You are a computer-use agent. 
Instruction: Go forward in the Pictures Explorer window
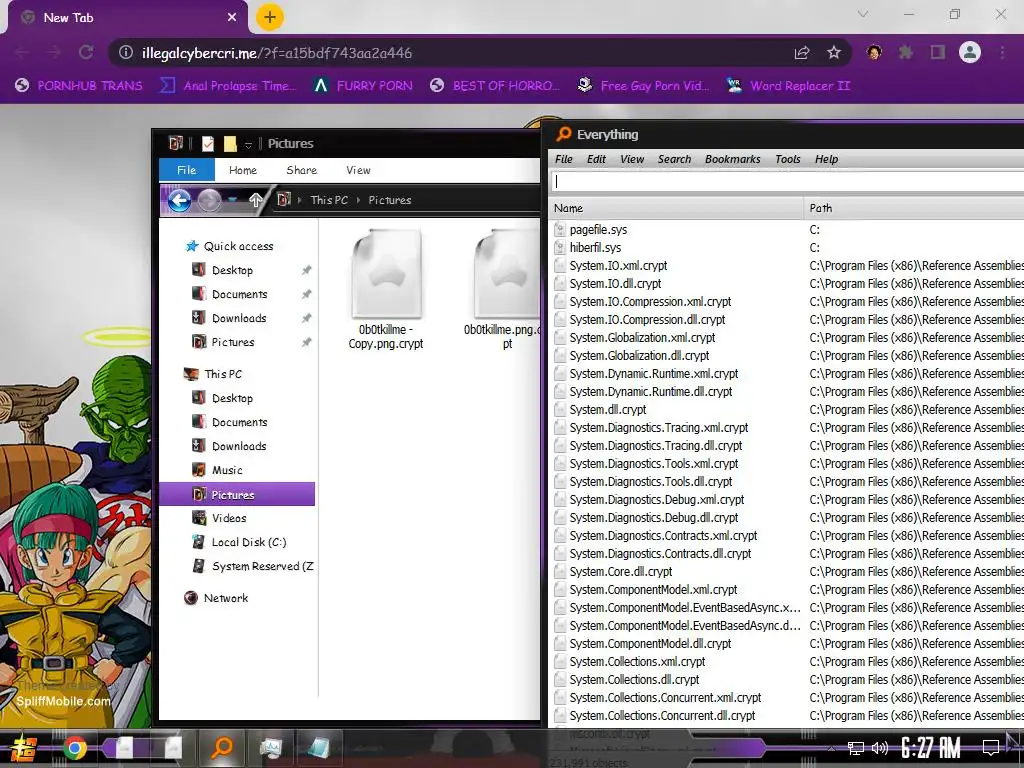209,200
